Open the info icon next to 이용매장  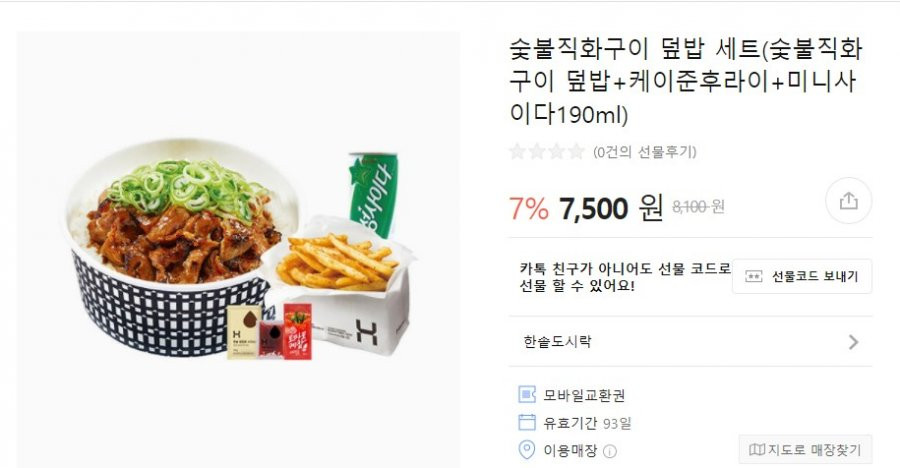tap(610, 451)
